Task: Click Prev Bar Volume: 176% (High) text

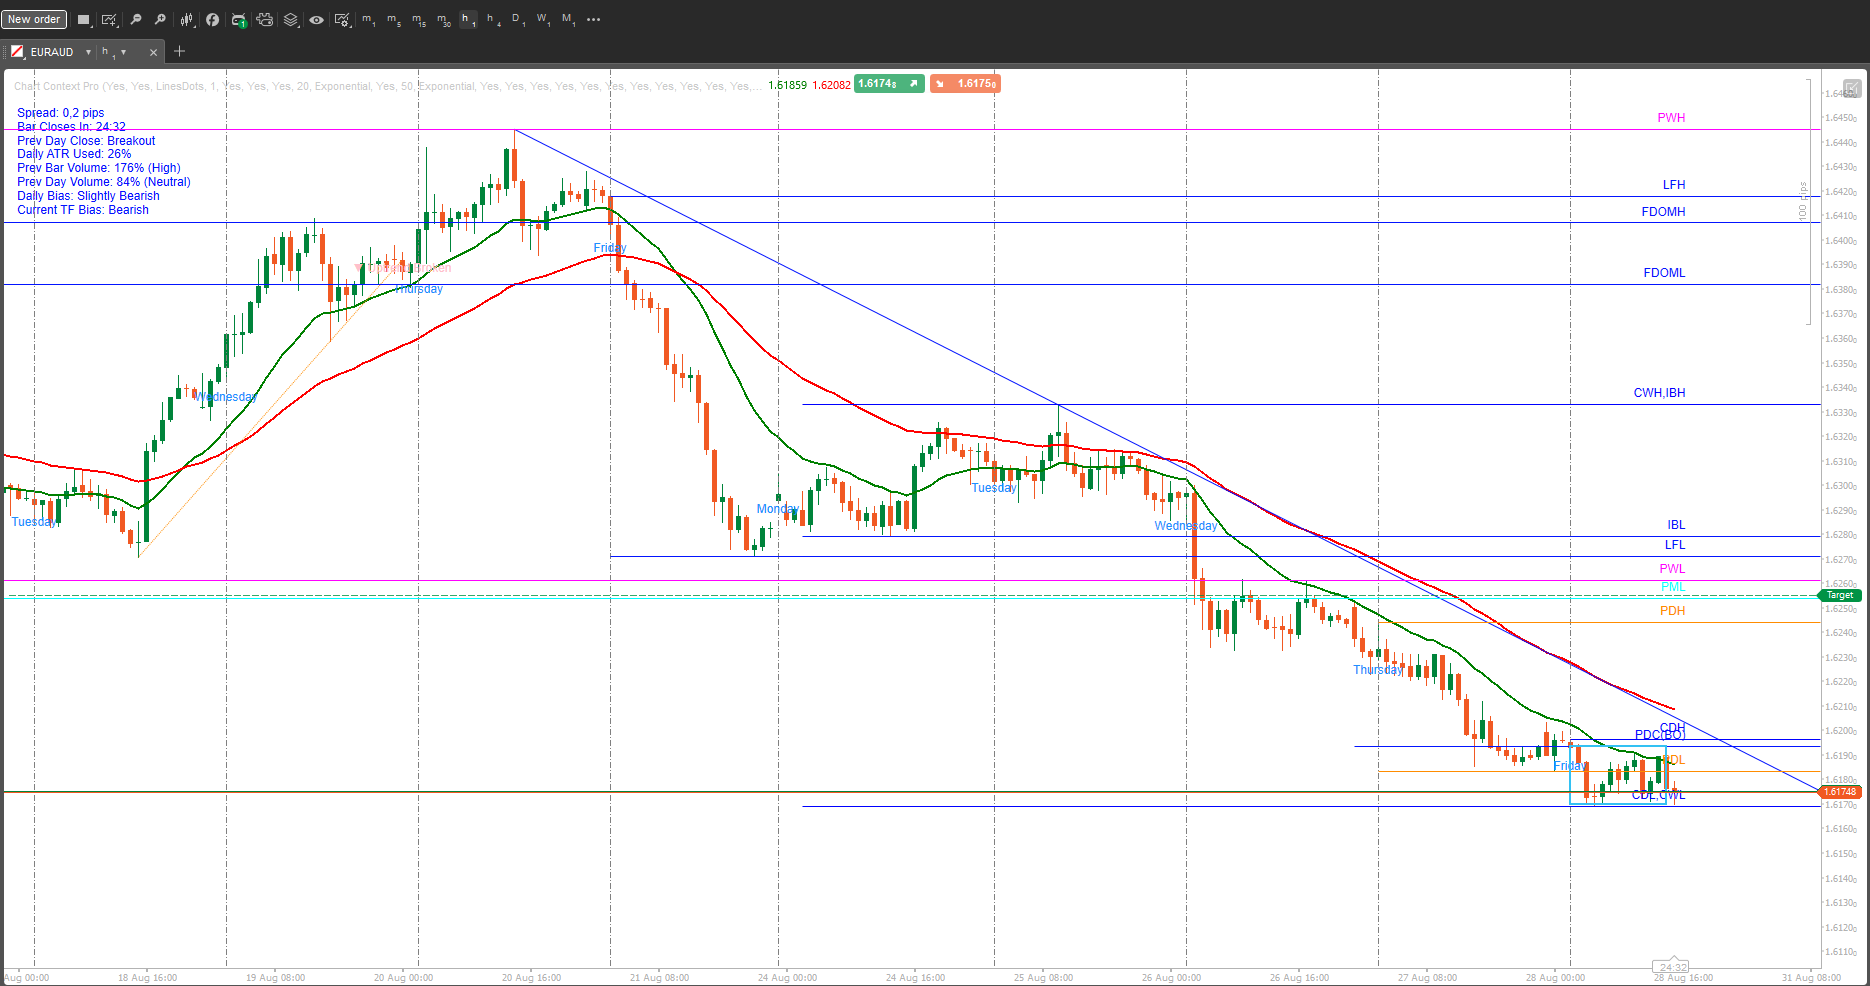Action: (x=98, y=168)
